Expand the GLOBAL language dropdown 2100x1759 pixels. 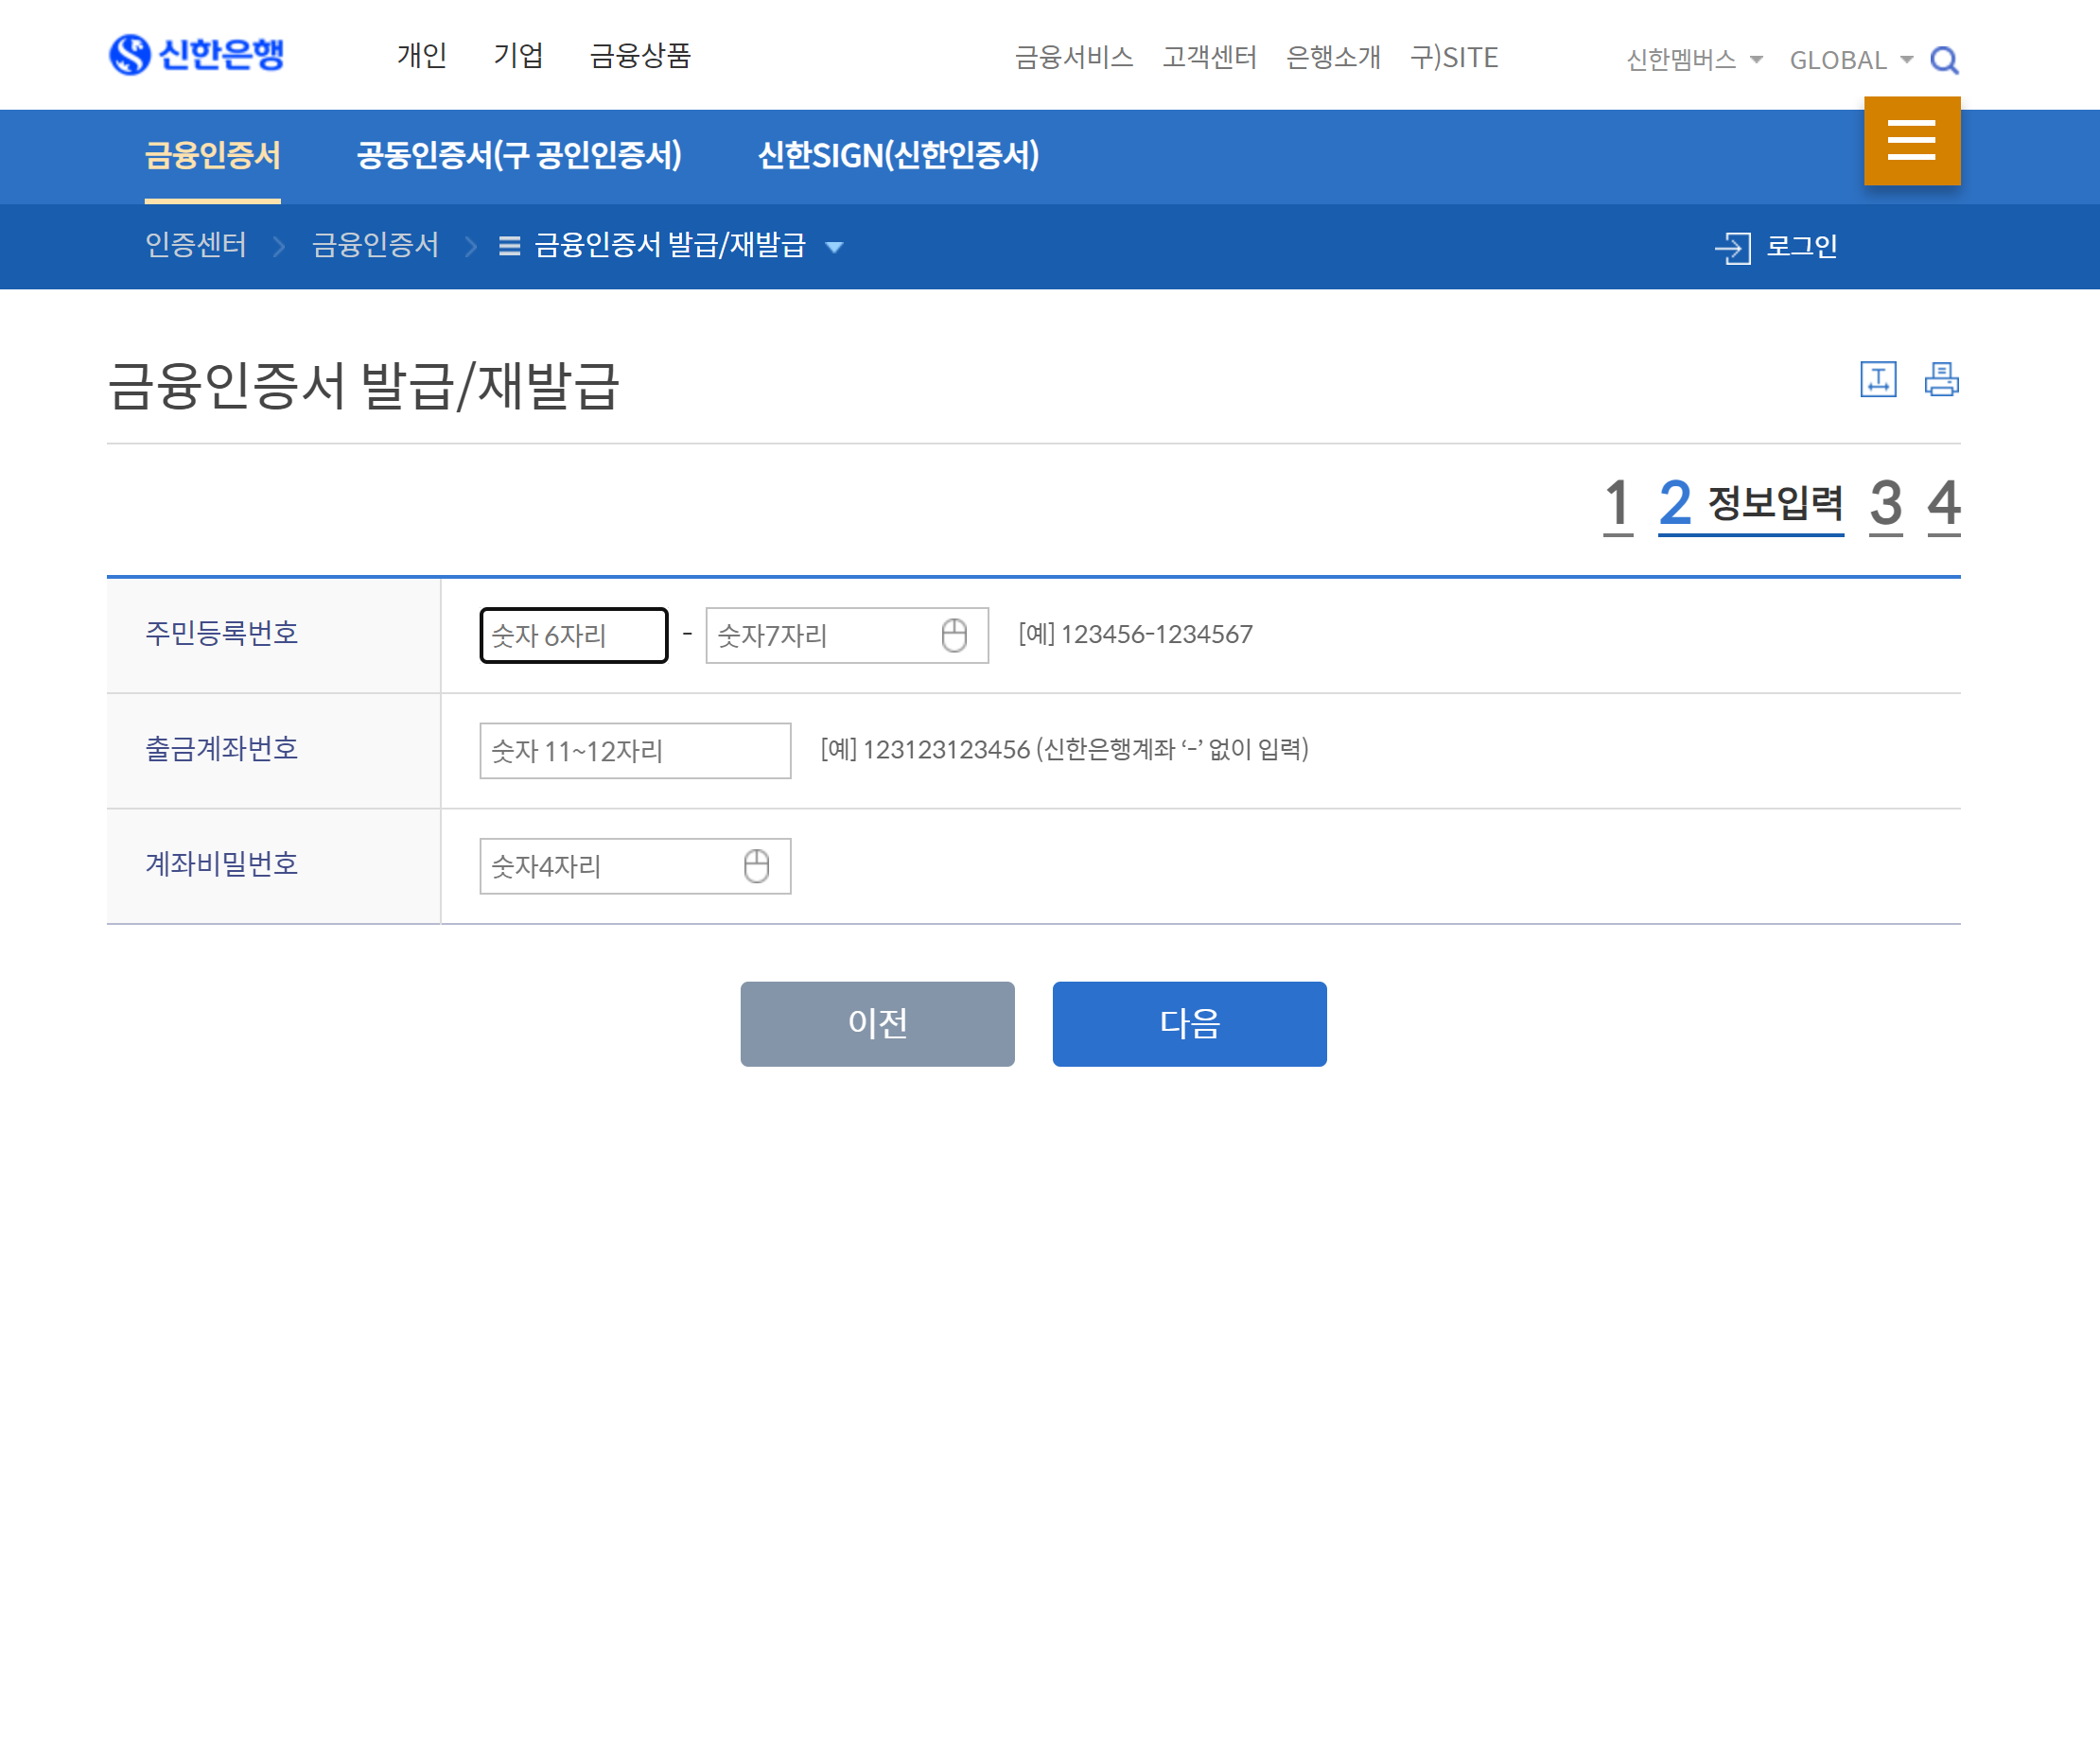click(x=1850, y=61)
